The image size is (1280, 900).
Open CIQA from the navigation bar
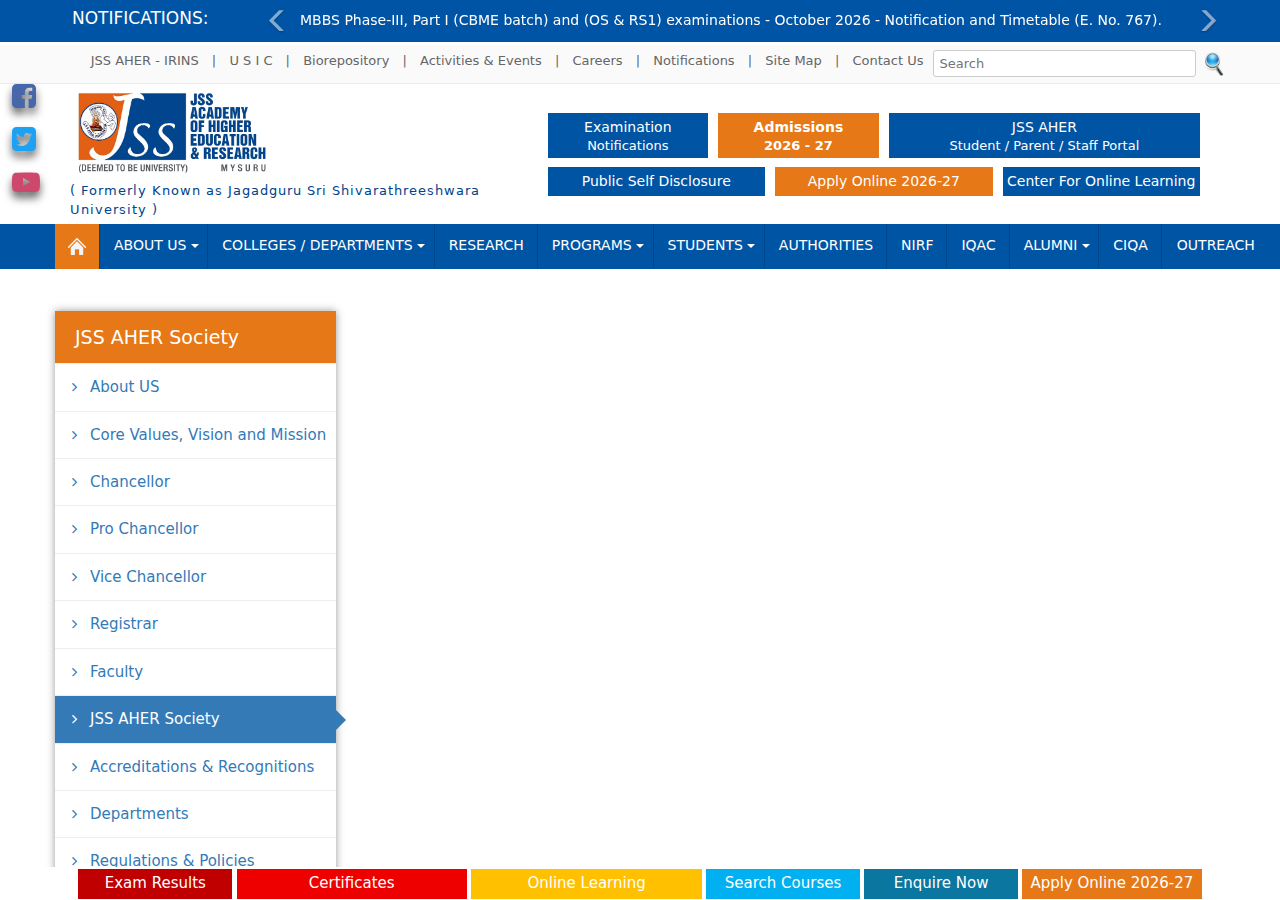click(x=1131, y=246)
